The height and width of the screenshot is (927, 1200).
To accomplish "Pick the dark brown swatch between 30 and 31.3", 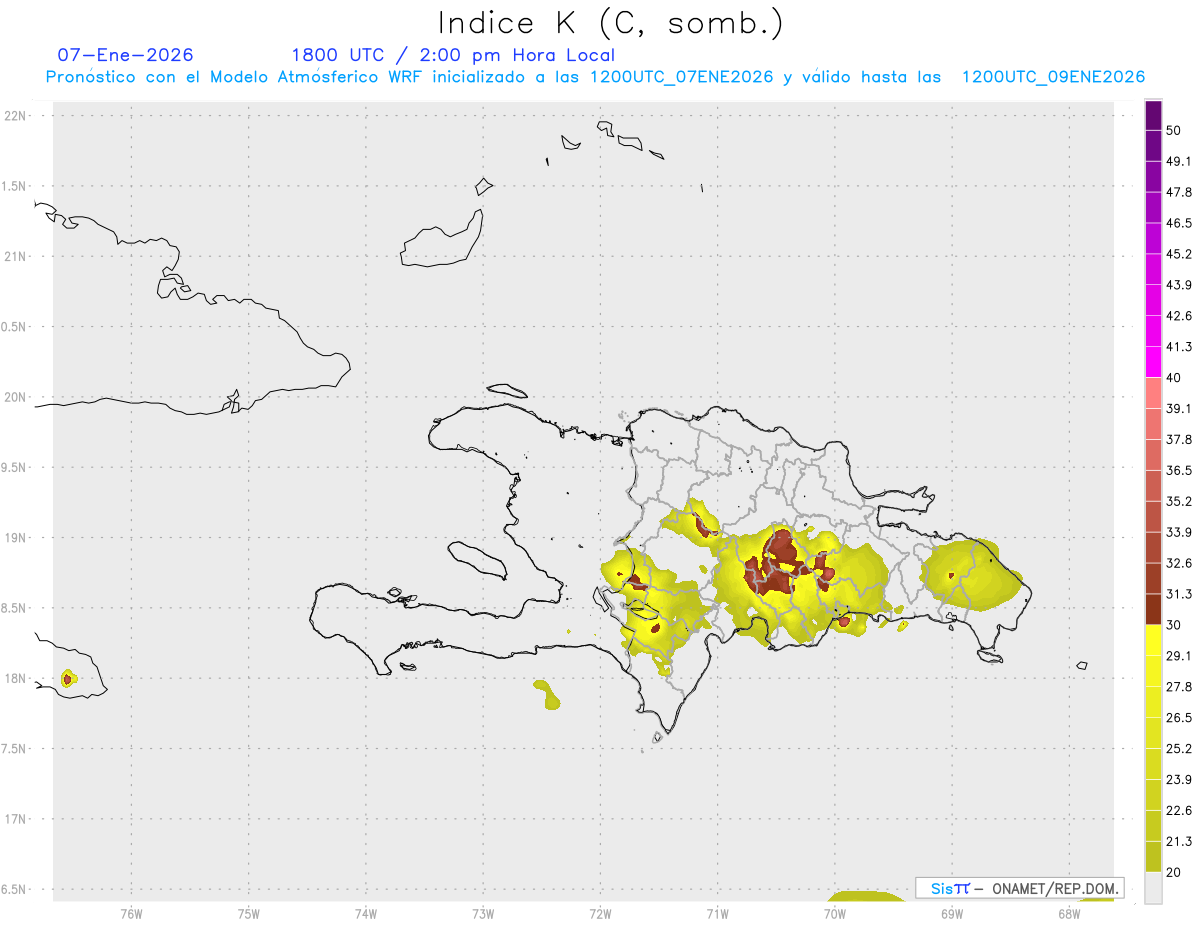I will pos(1153,609).
